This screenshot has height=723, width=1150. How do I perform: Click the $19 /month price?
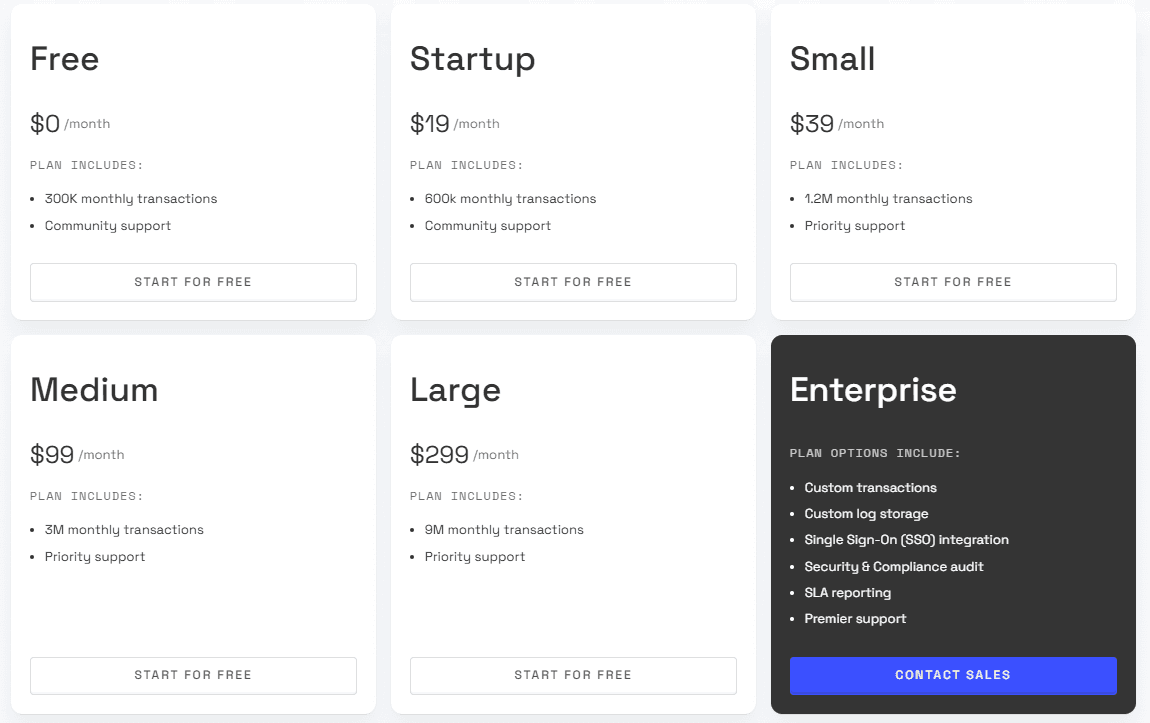455,124
